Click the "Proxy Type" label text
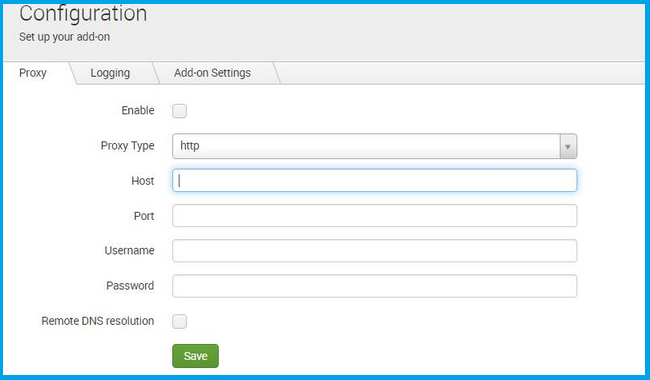This screenshot has width=650, height=380. click(x=127, y=146)
